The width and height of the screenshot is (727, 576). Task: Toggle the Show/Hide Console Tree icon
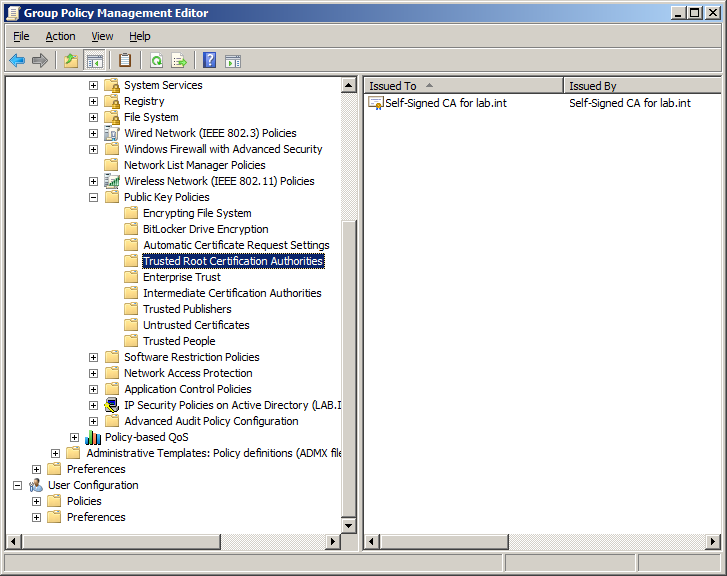coord(94,60)
